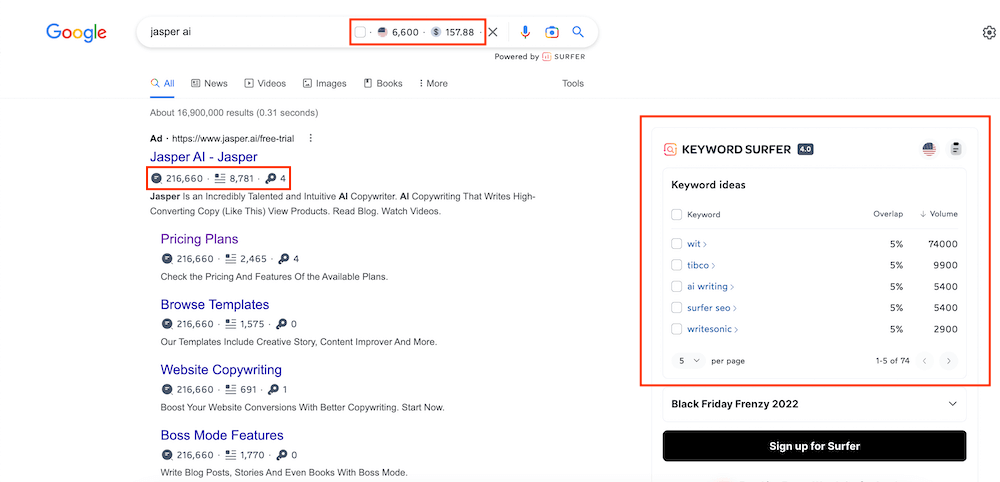Click word count icon beside 2,465
This screenshot has width=1000, height=482.
(x=231, y=259)
